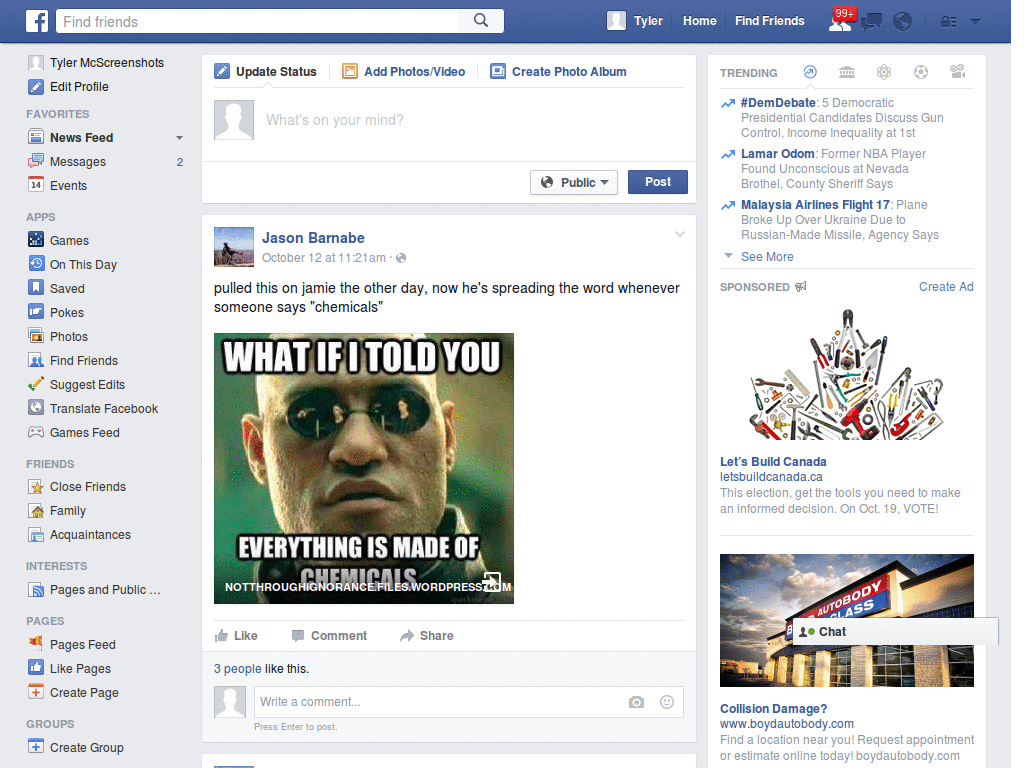Image resolution: width=1024 pixels, height=768 pixels.
Task: Open the News Feed sort dropdown arrow
Action: 179,138
